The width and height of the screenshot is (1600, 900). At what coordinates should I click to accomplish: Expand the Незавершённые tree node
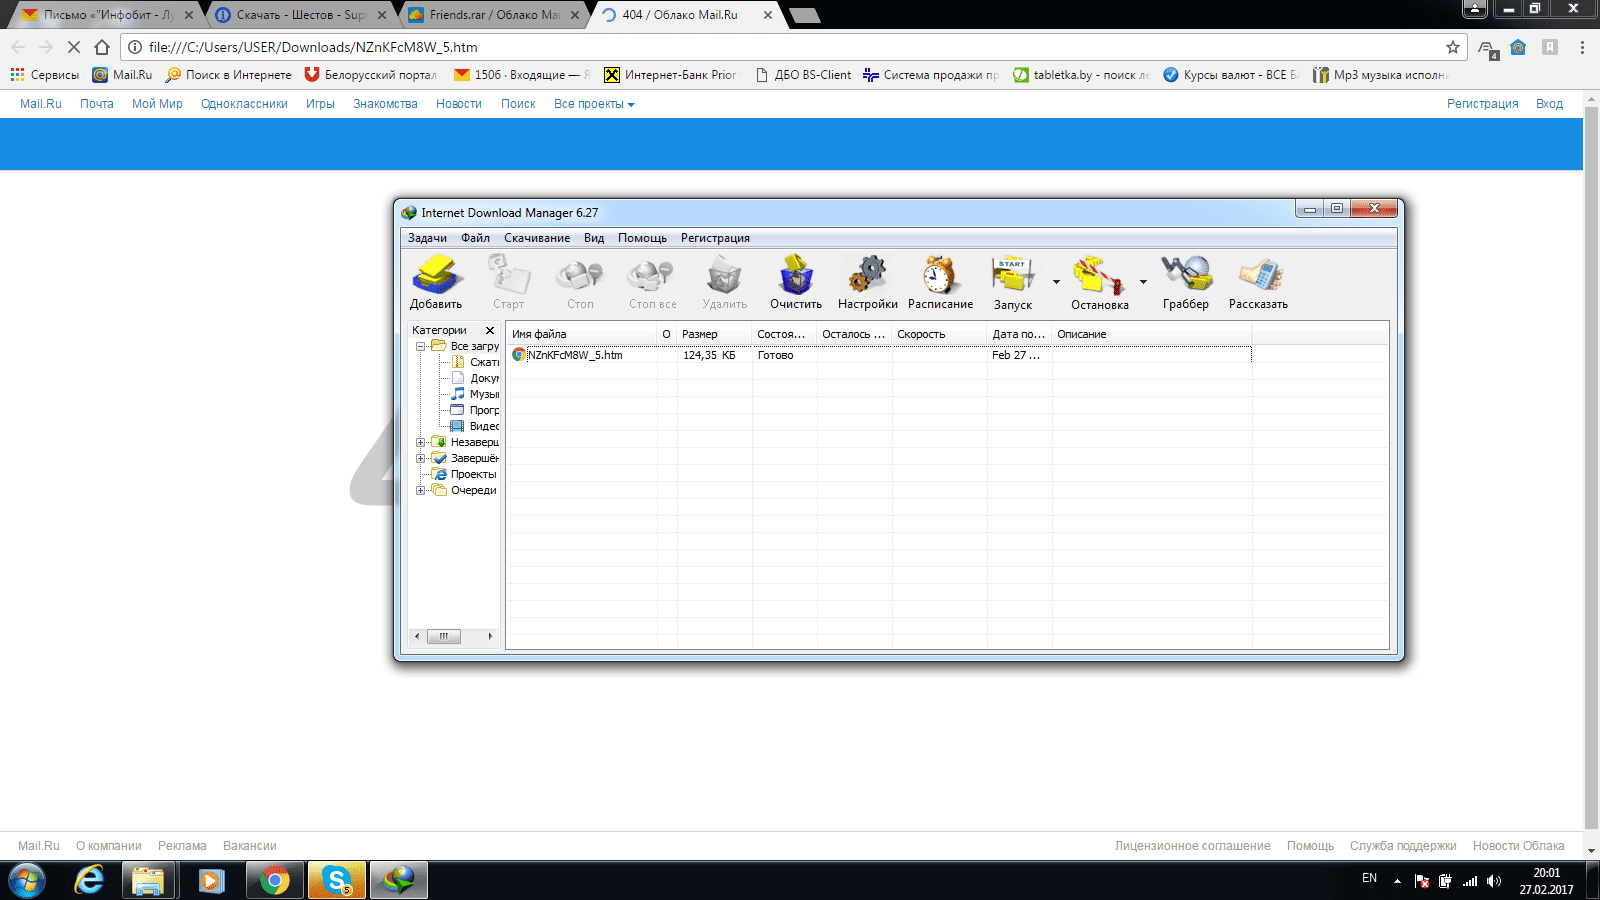click(421, 442)
